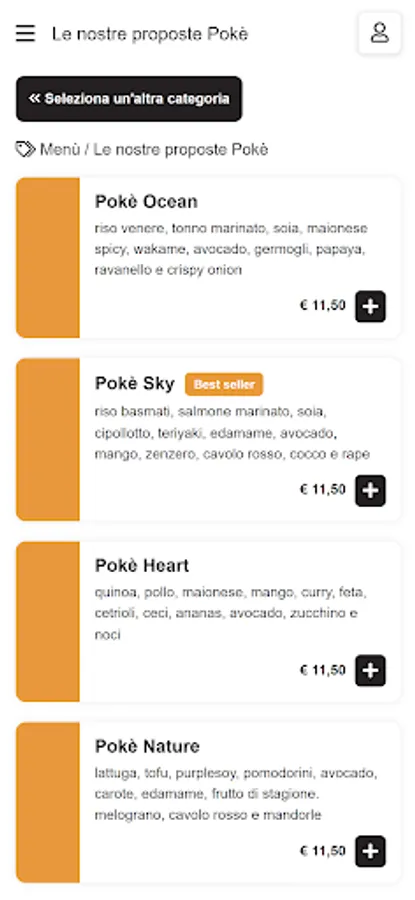Add Pokè Heart with plus button
This screenshot has height=900, width=415.
pyautogui.click(x=370, y=670)
